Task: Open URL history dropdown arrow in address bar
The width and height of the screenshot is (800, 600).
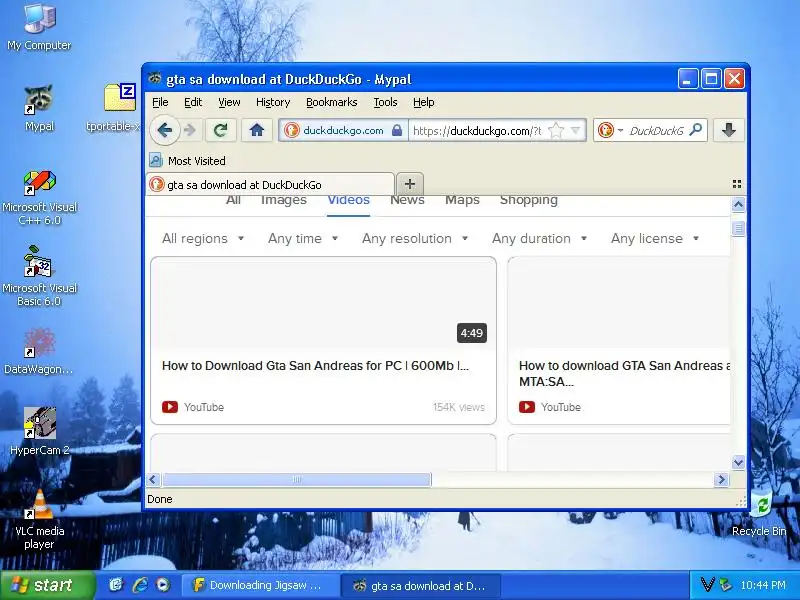Action: pos(575,131)
